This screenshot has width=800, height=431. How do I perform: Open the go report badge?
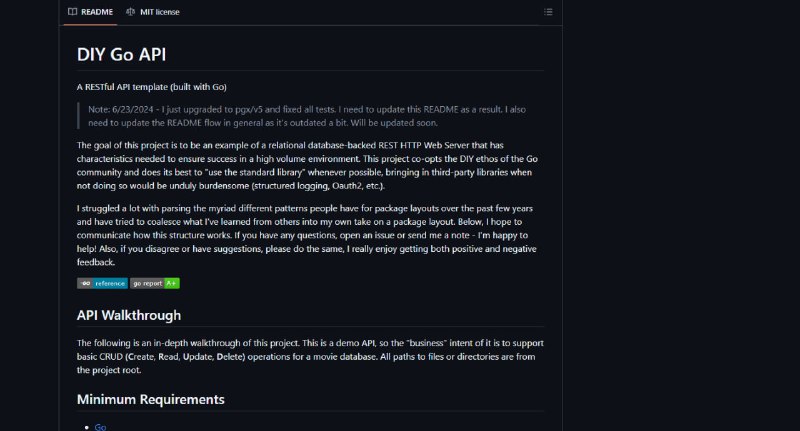[x=155, y=283]
